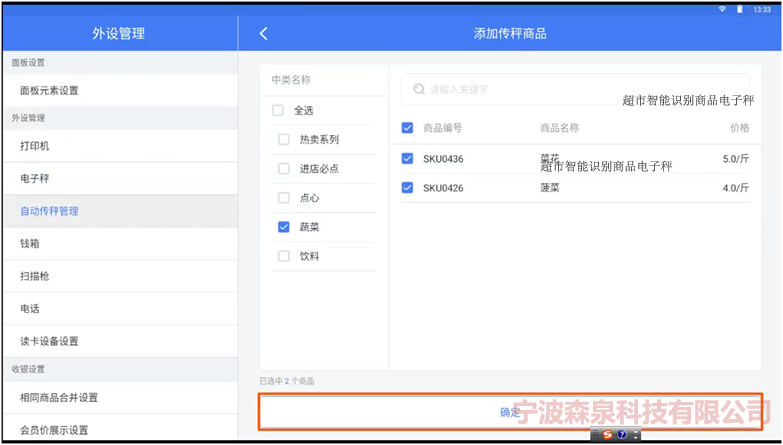
Task: Click the WiFi status icon
Action: click(x=722, y=8)
